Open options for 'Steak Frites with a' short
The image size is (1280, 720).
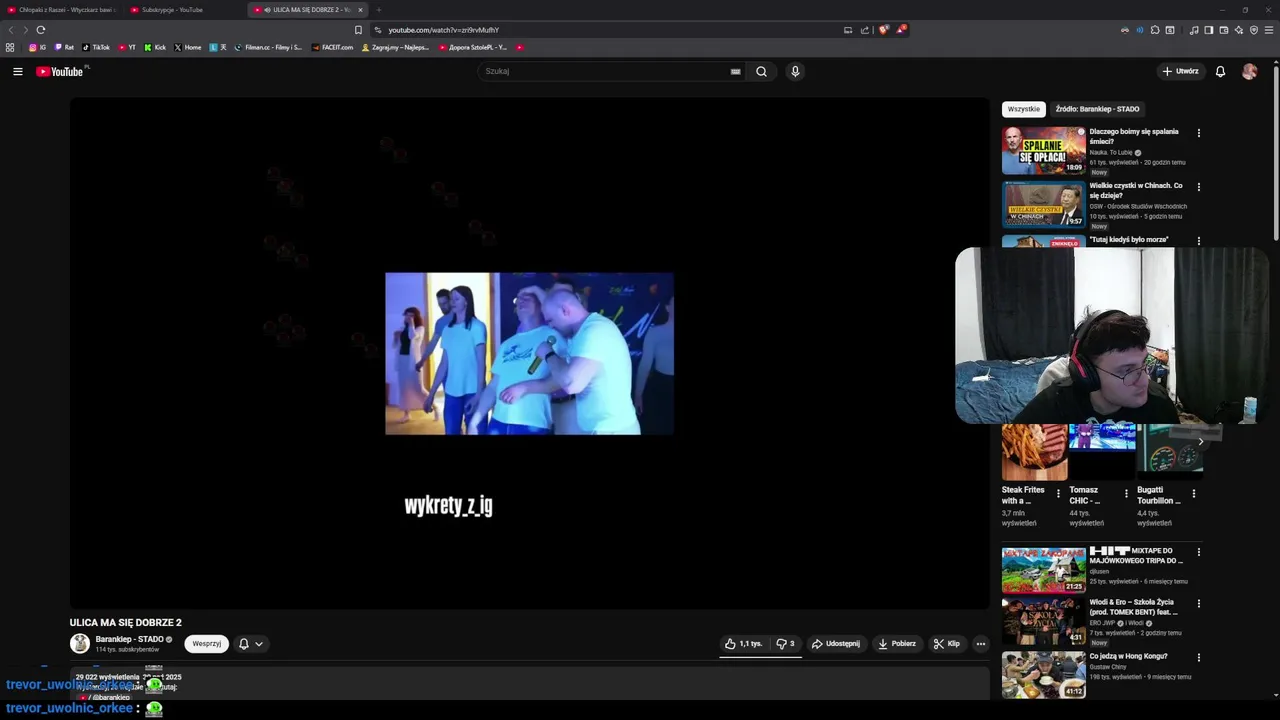[1058, 493]
